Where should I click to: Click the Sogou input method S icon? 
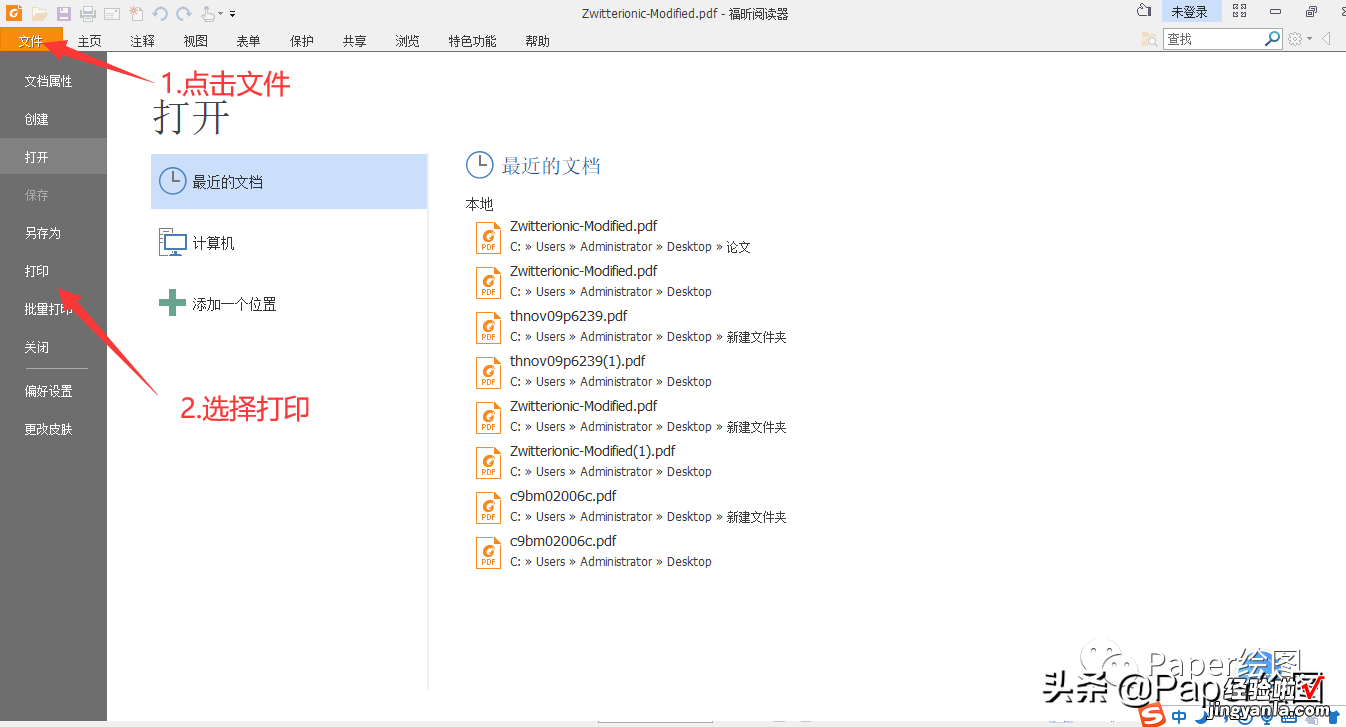[x=1154, y=717]
